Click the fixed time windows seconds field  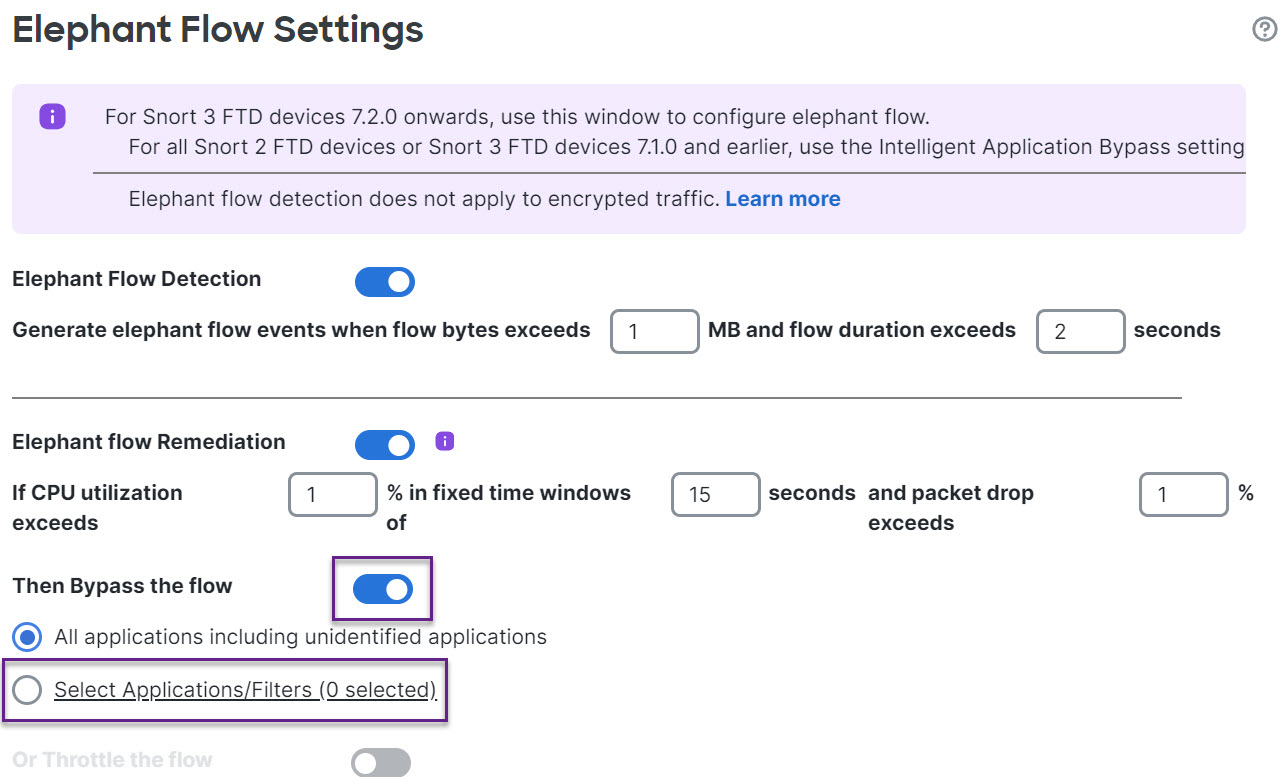(x=715, y=494)
